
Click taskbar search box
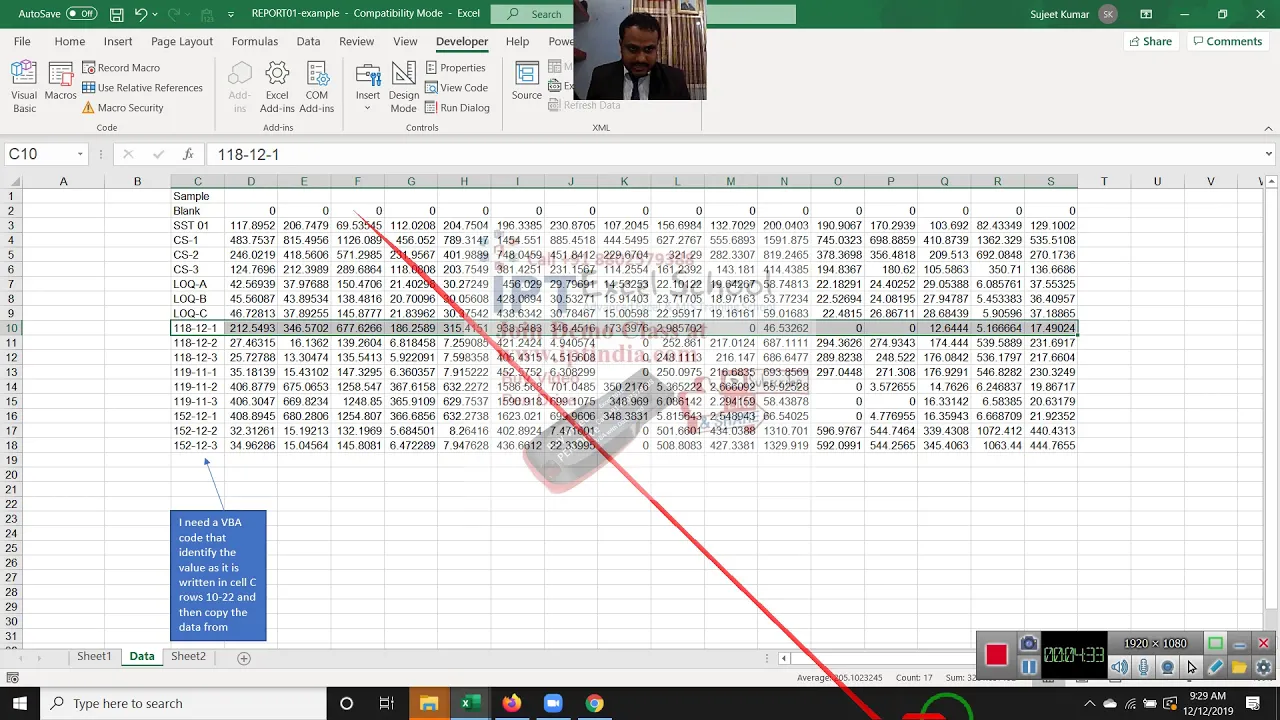pos(184,703)
